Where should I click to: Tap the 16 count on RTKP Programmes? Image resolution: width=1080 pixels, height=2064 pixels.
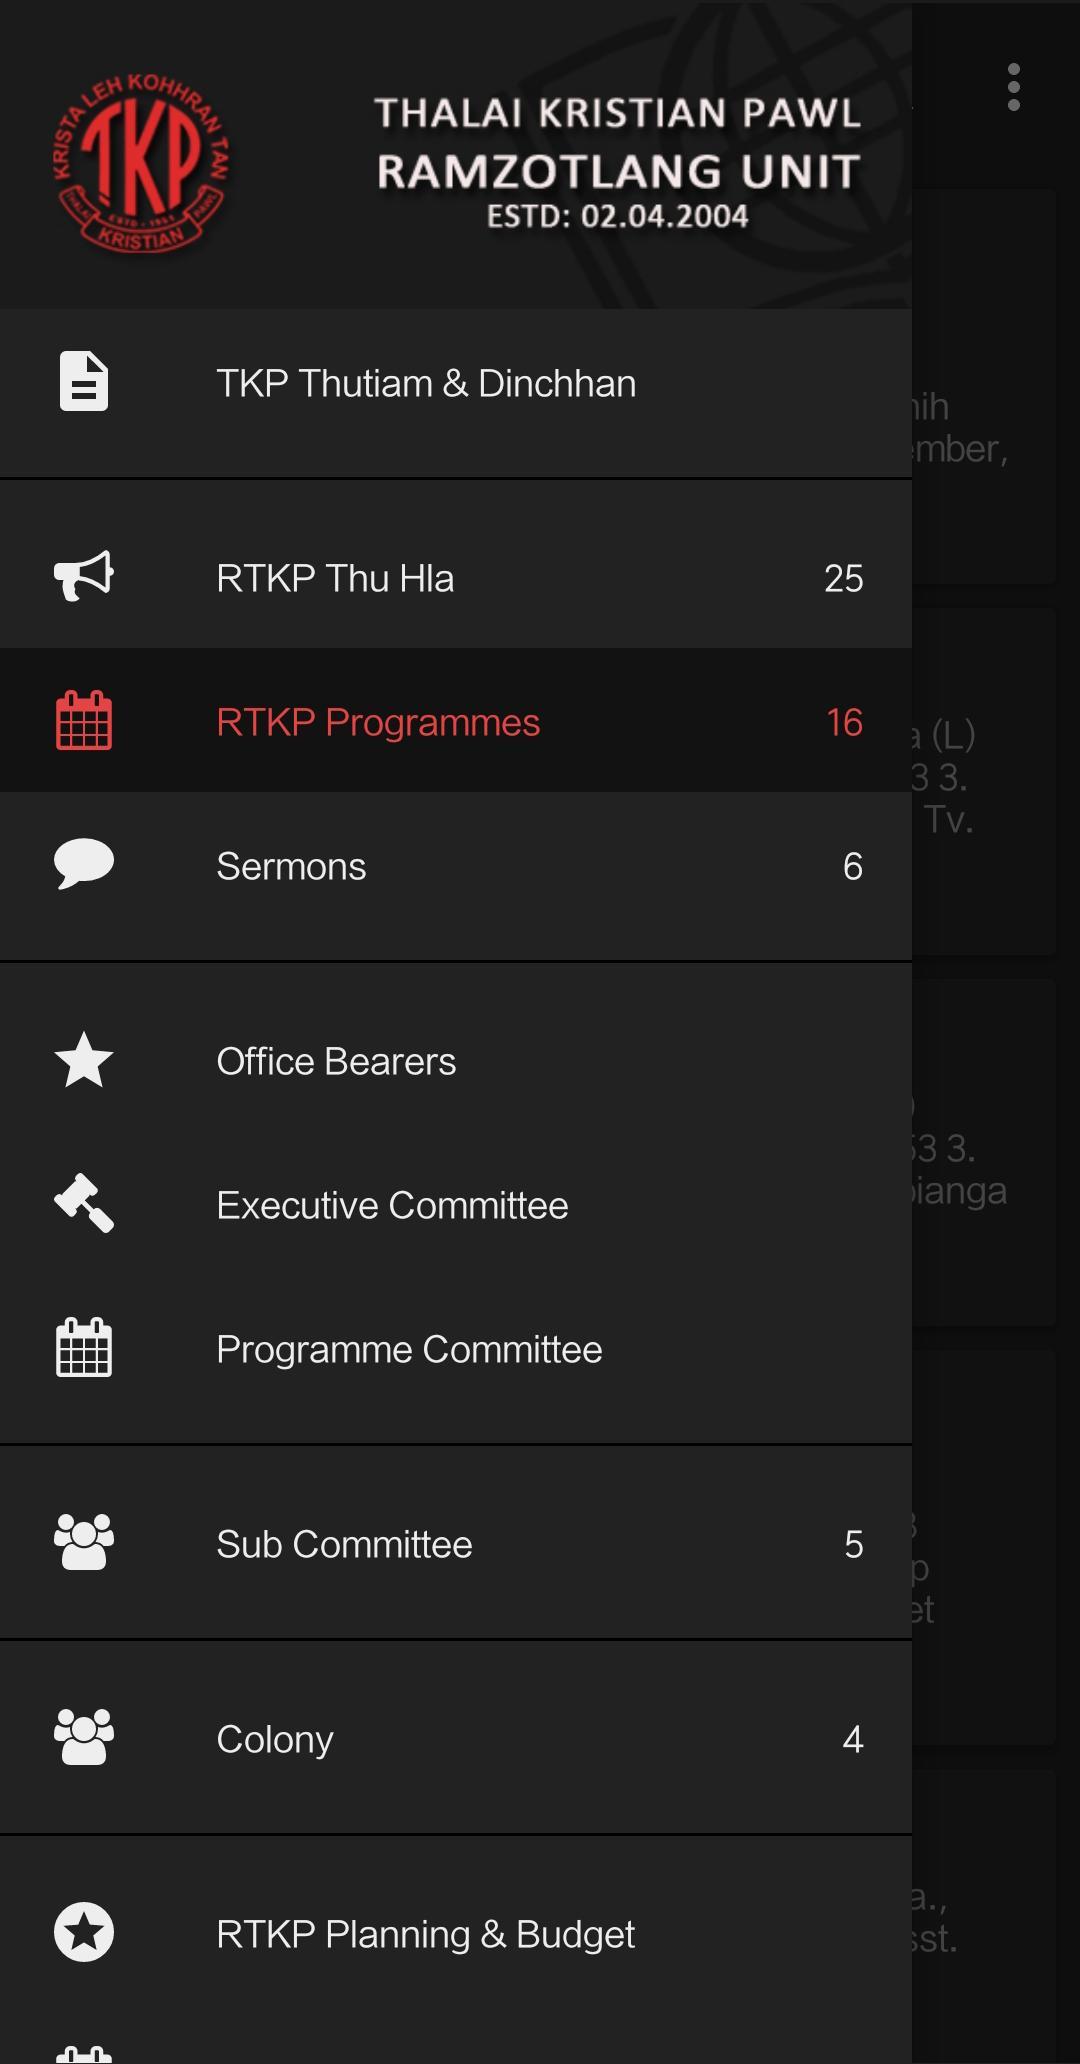844,723
